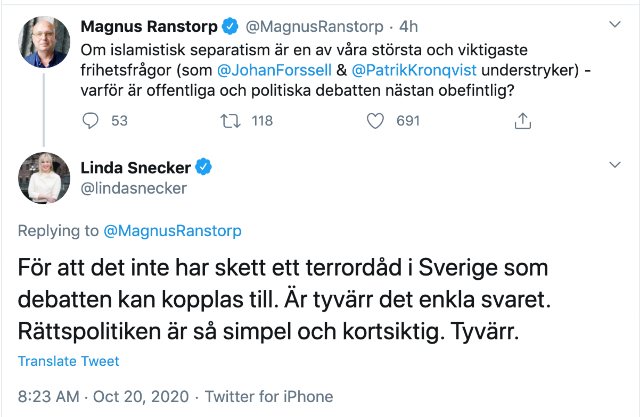This screenshot has width=640, height=417.
Task: Click Linda Snecker's verified badge
Action: [x=201, y=166]
